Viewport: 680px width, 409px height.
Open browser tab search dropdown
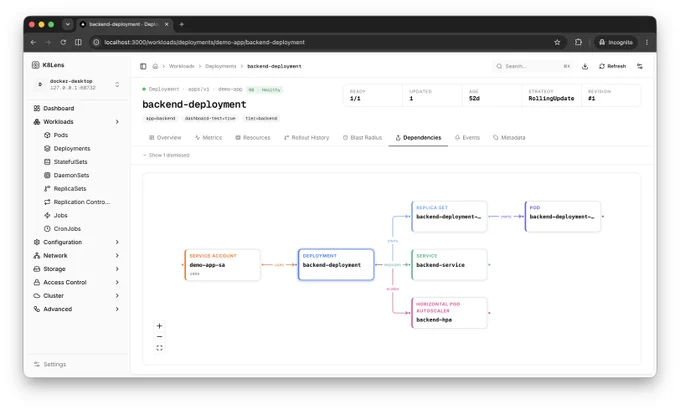point(68,25)
